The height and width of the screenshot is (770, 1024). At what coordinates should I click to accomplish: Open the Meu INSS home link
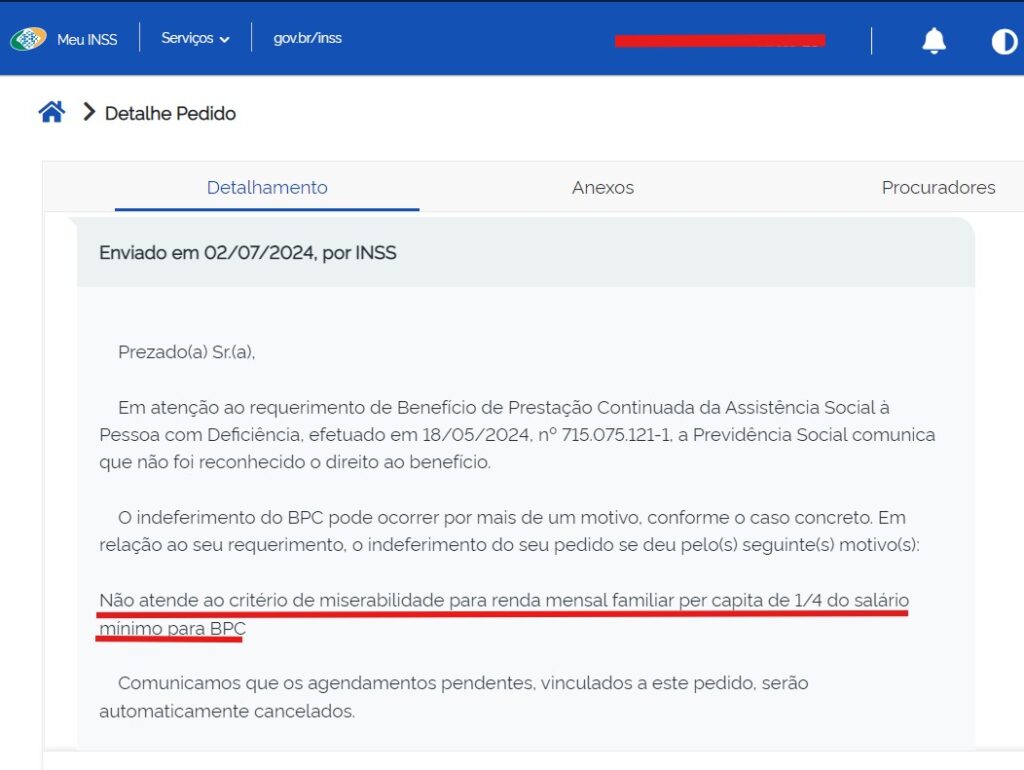pos(87,39)
